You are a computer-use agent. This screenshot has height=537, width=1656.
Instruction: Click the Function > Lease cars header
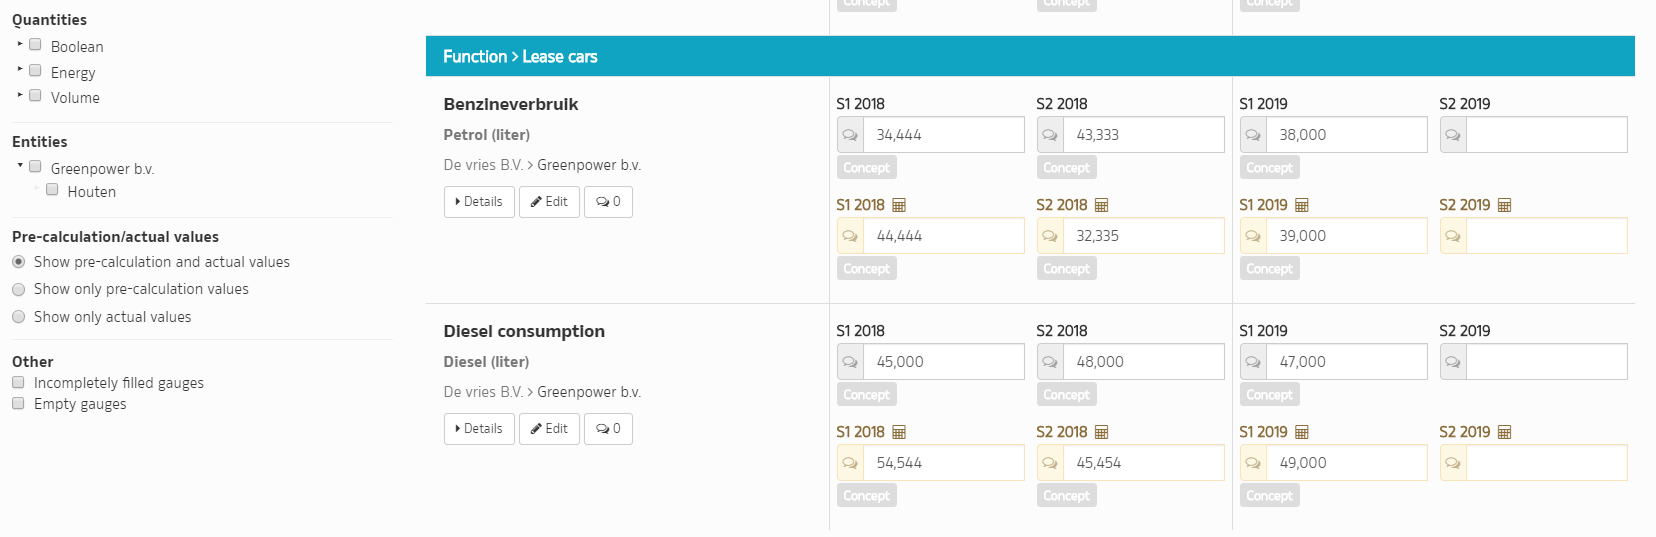pos(520,57)
